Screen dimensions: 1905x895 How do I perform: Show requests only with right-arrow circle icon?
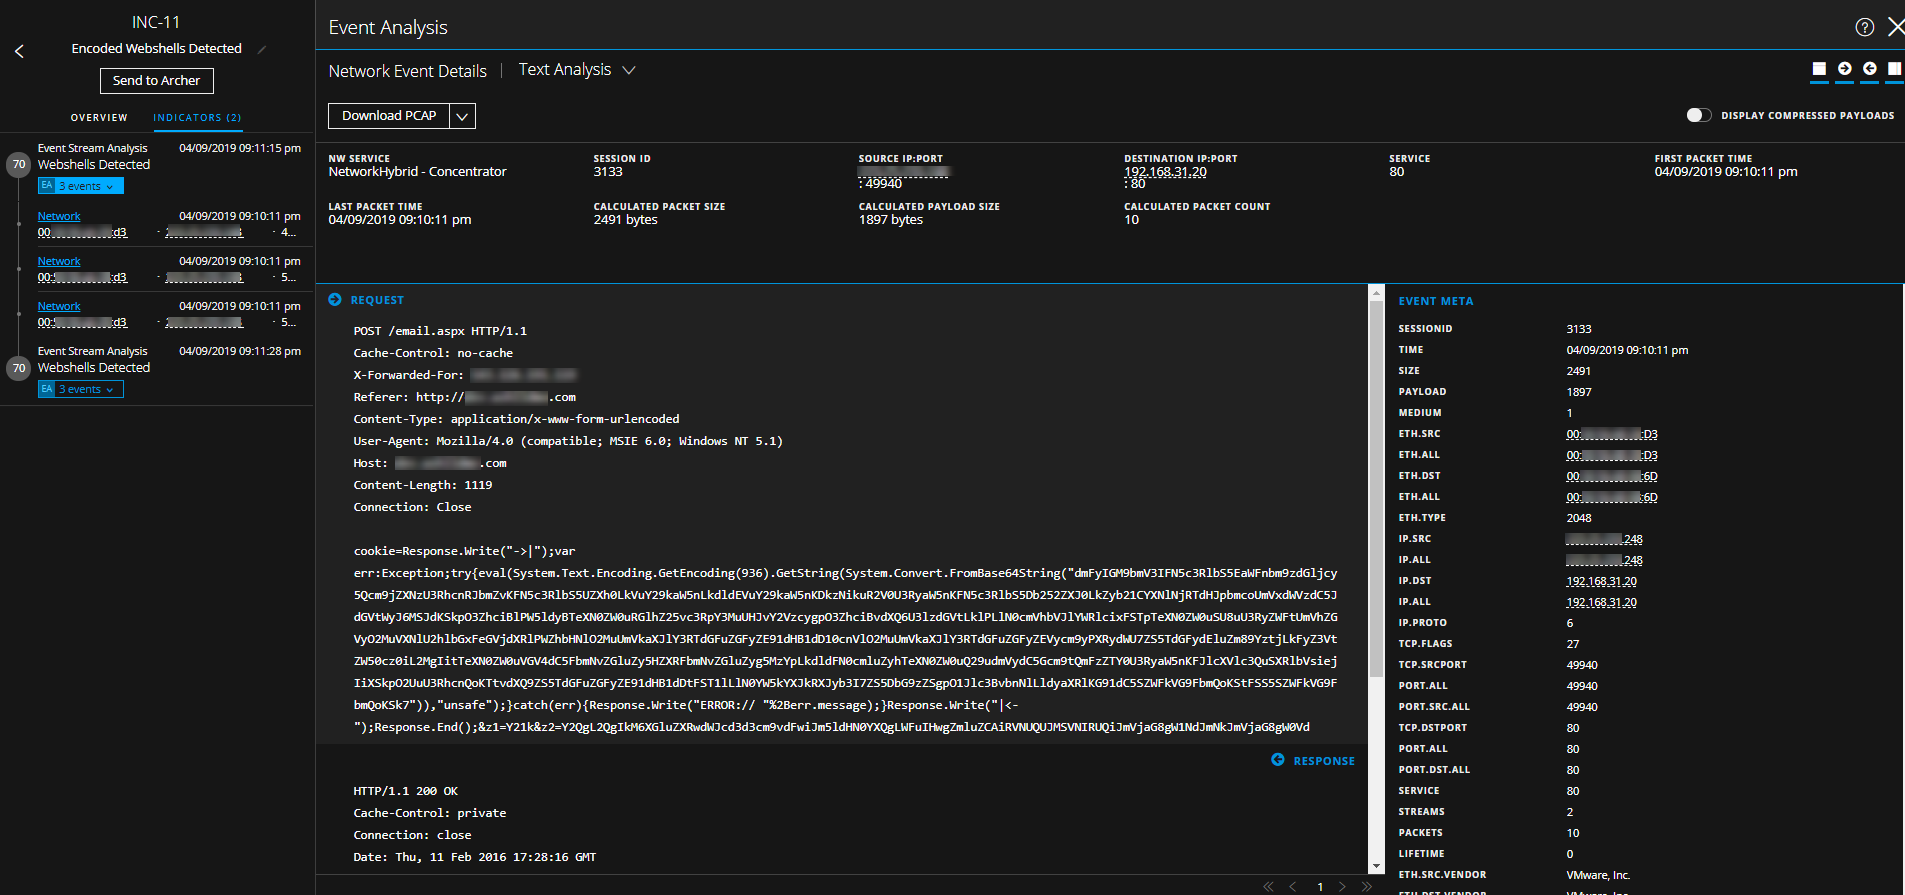pos(1844,69)
